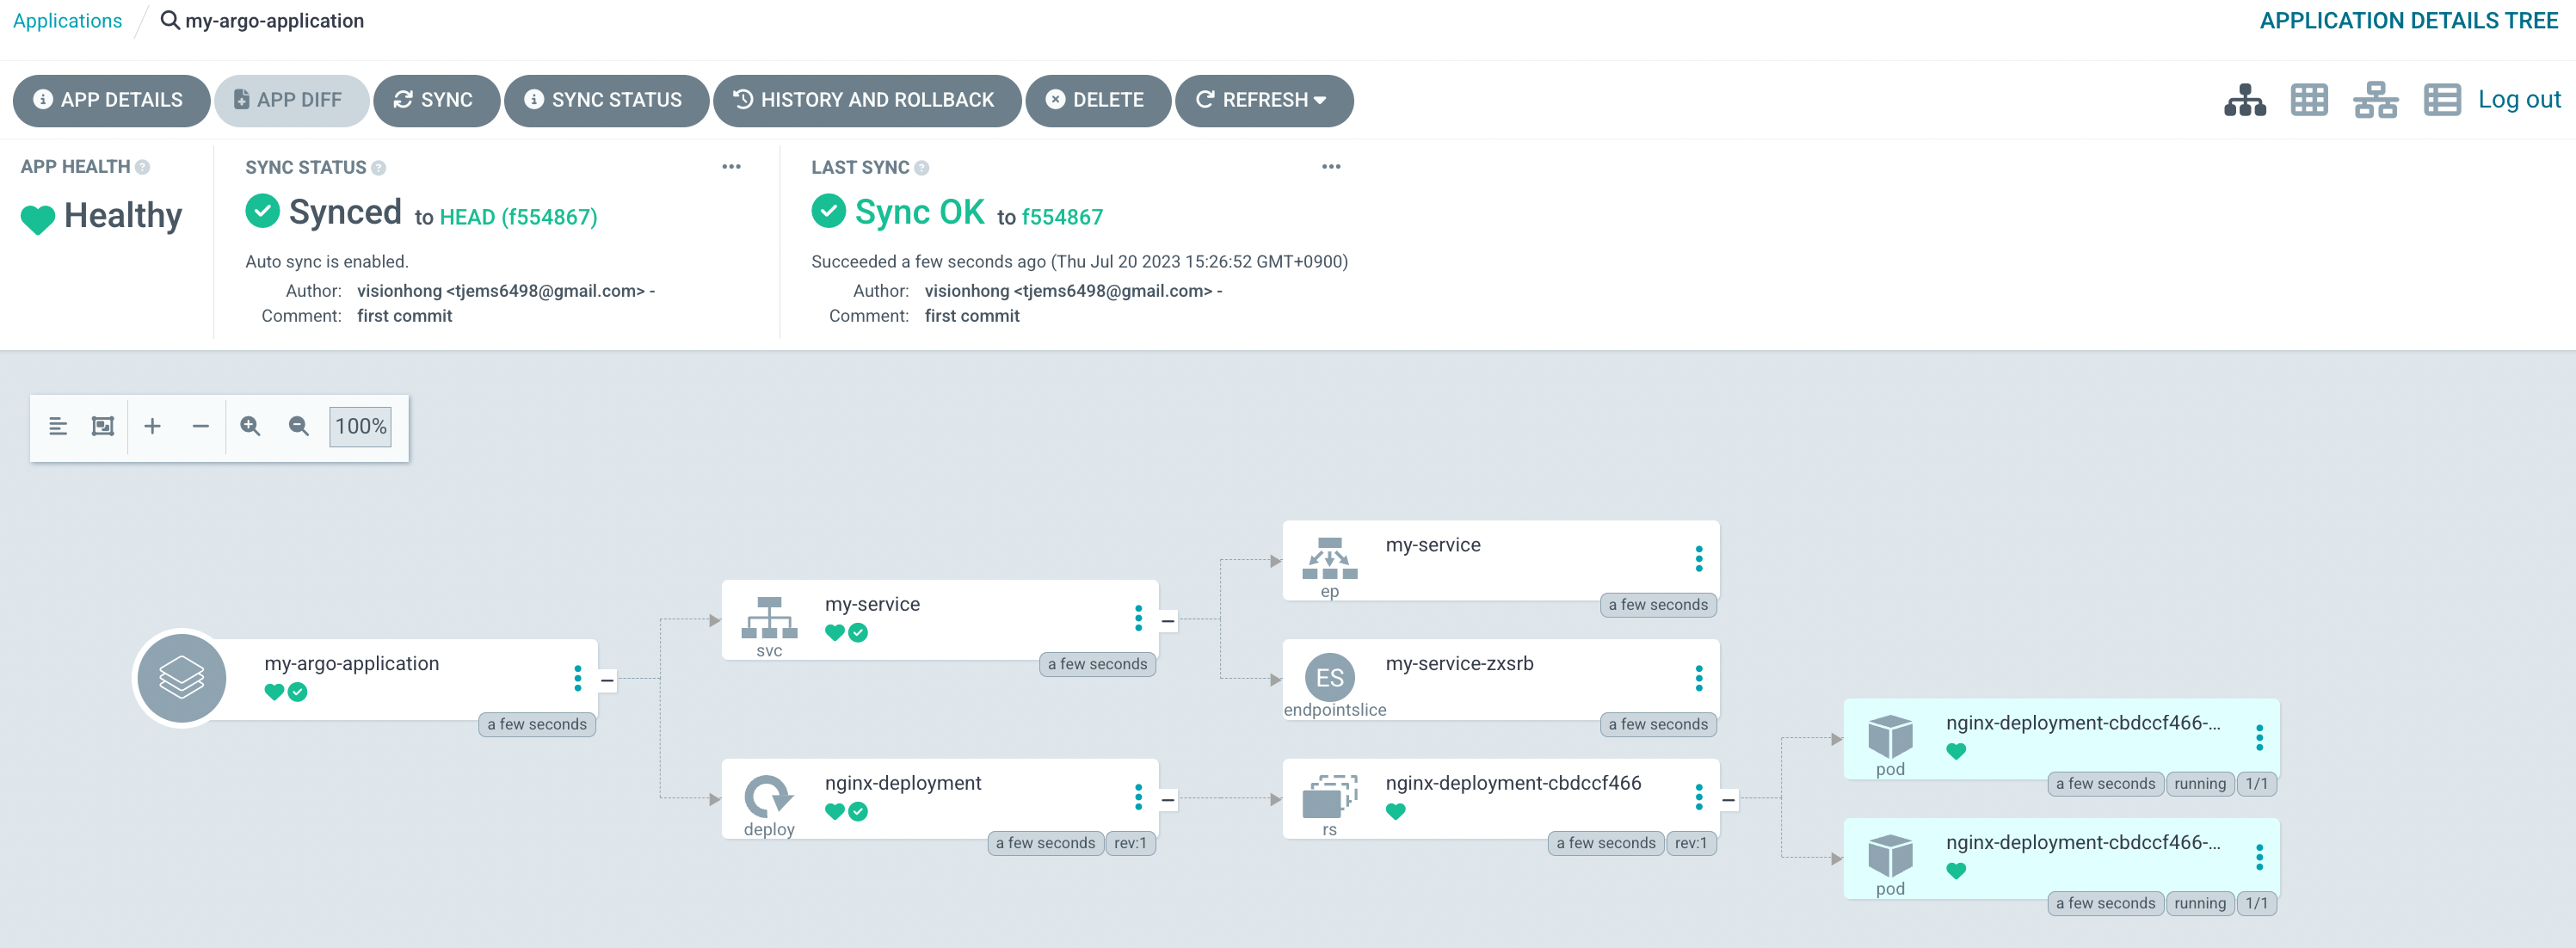
Task: Click the Log out link
Action: (2519, 99)
